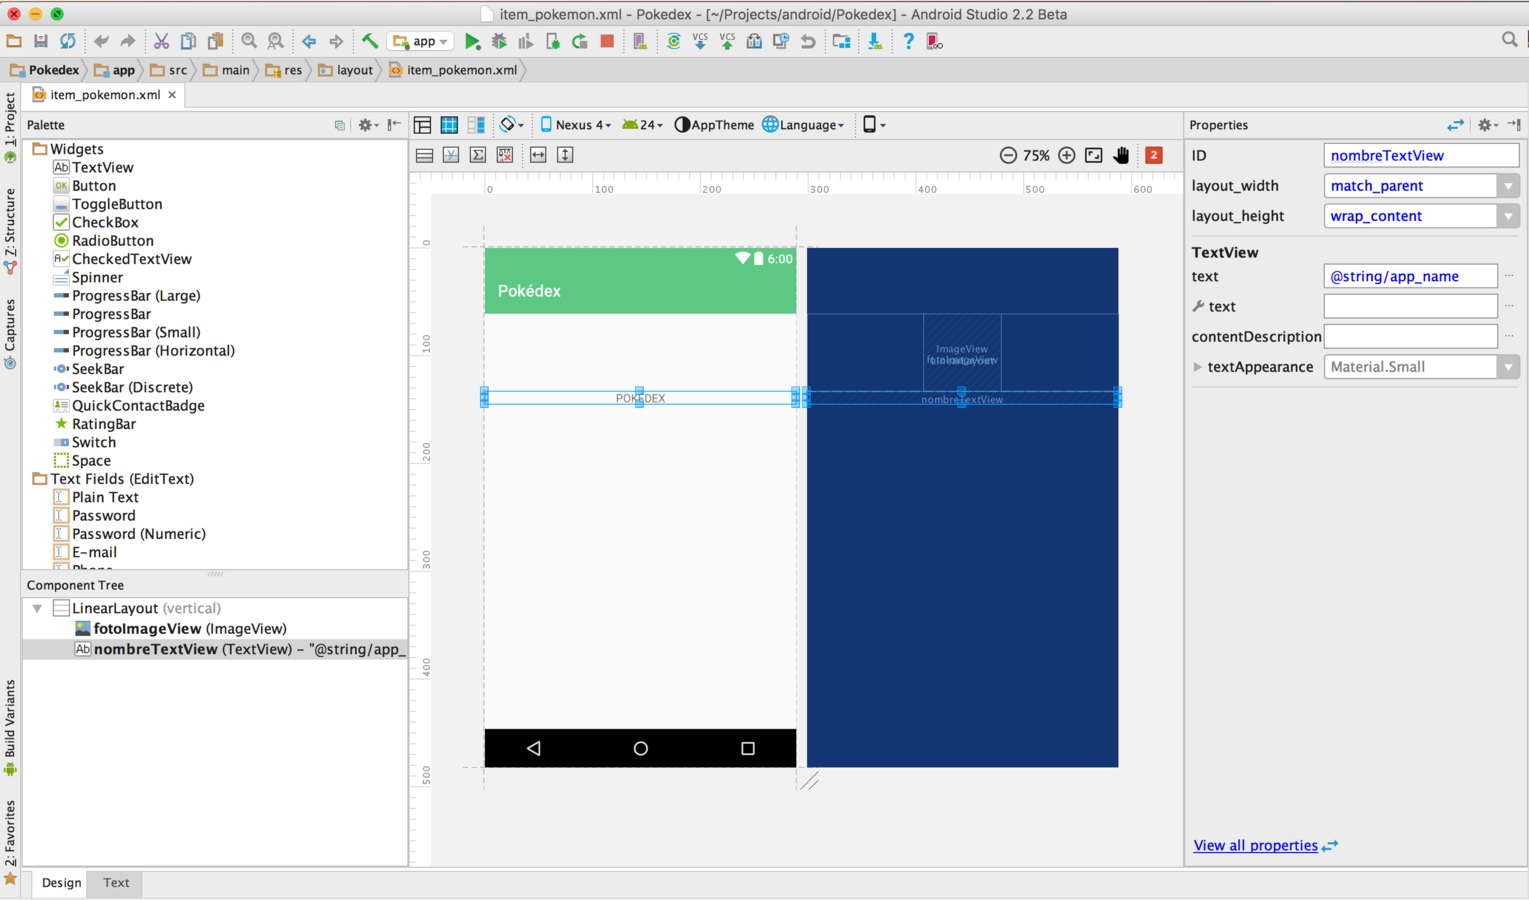Expand the textAppearance property
Viewport: 1529px width, 900px height.
tap(1197, 367)
